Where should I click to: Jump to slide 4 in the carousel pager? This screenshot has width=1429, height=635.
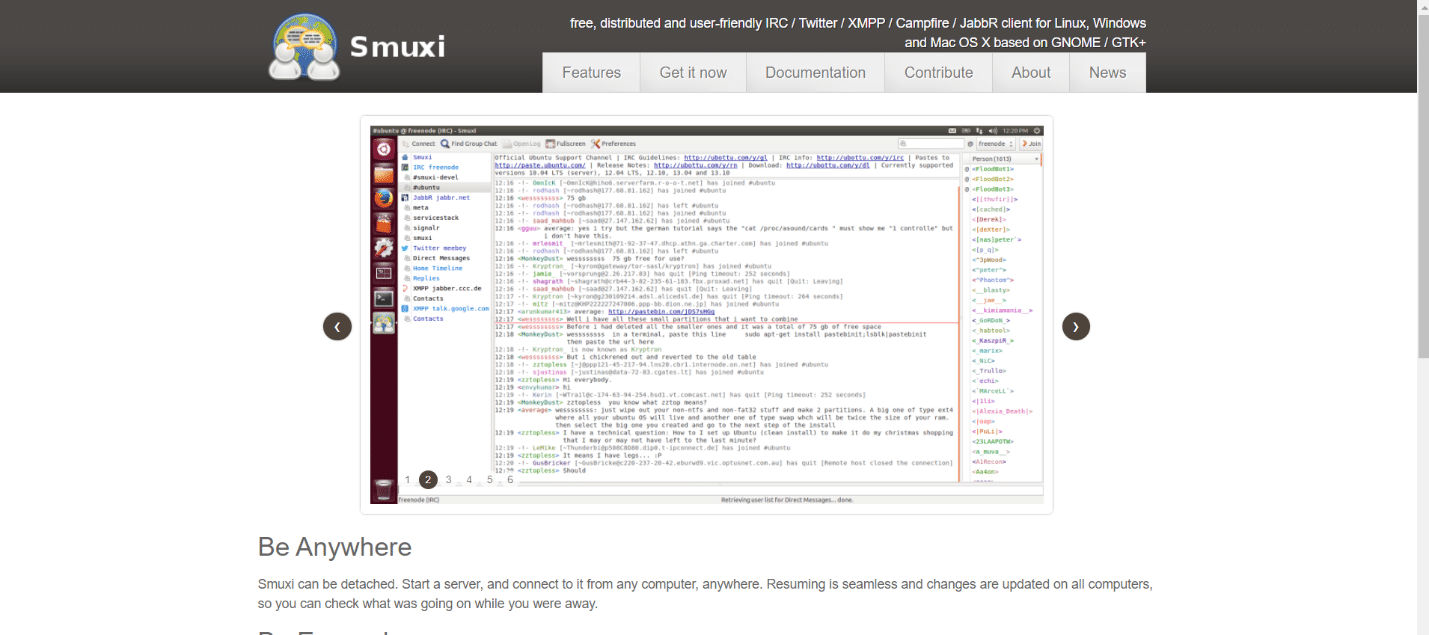pos(469,480)
